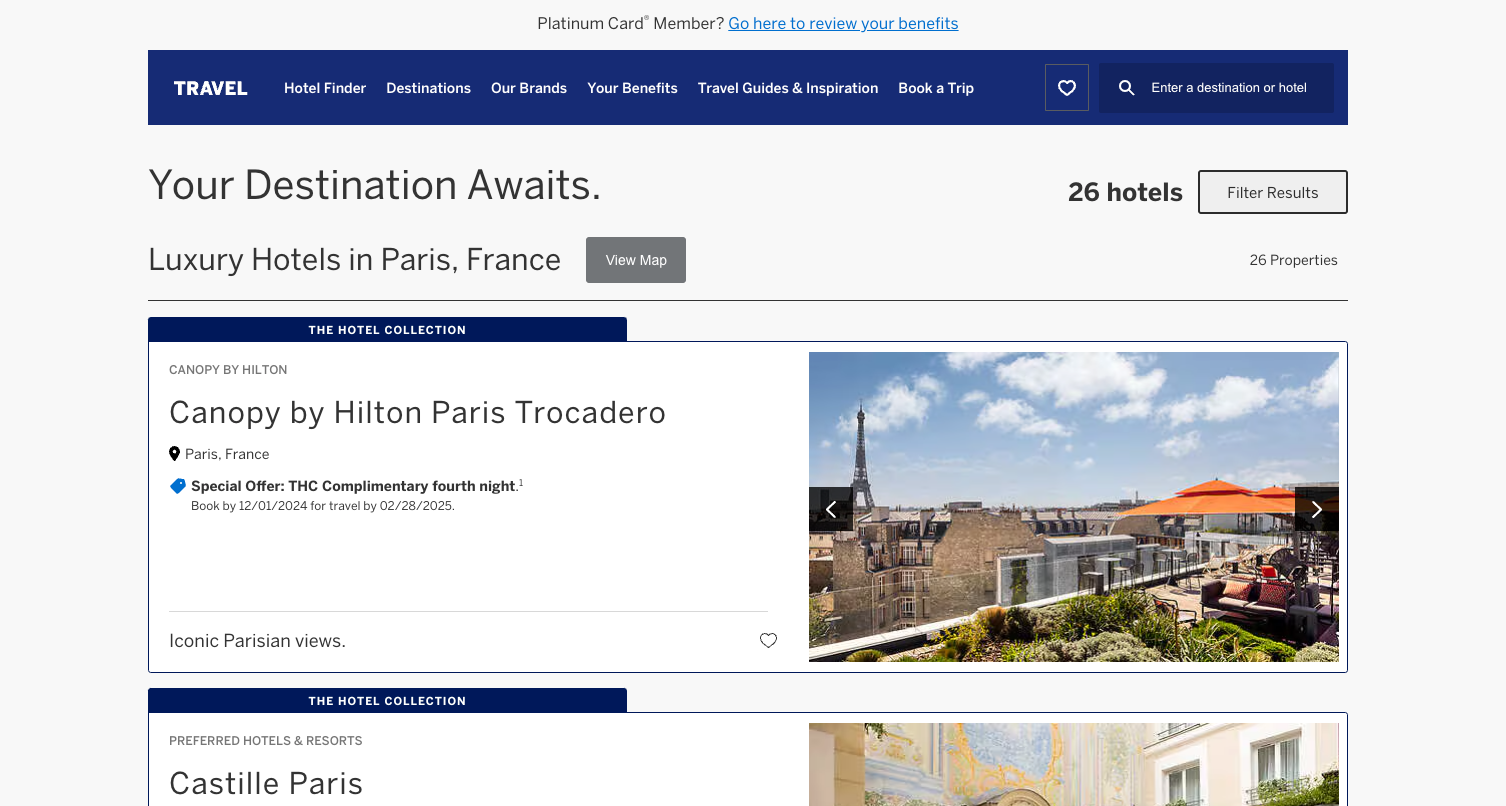
Task: Select Hotel Finder in navigation
Action: pyautogui.click(x=325, y=88)
